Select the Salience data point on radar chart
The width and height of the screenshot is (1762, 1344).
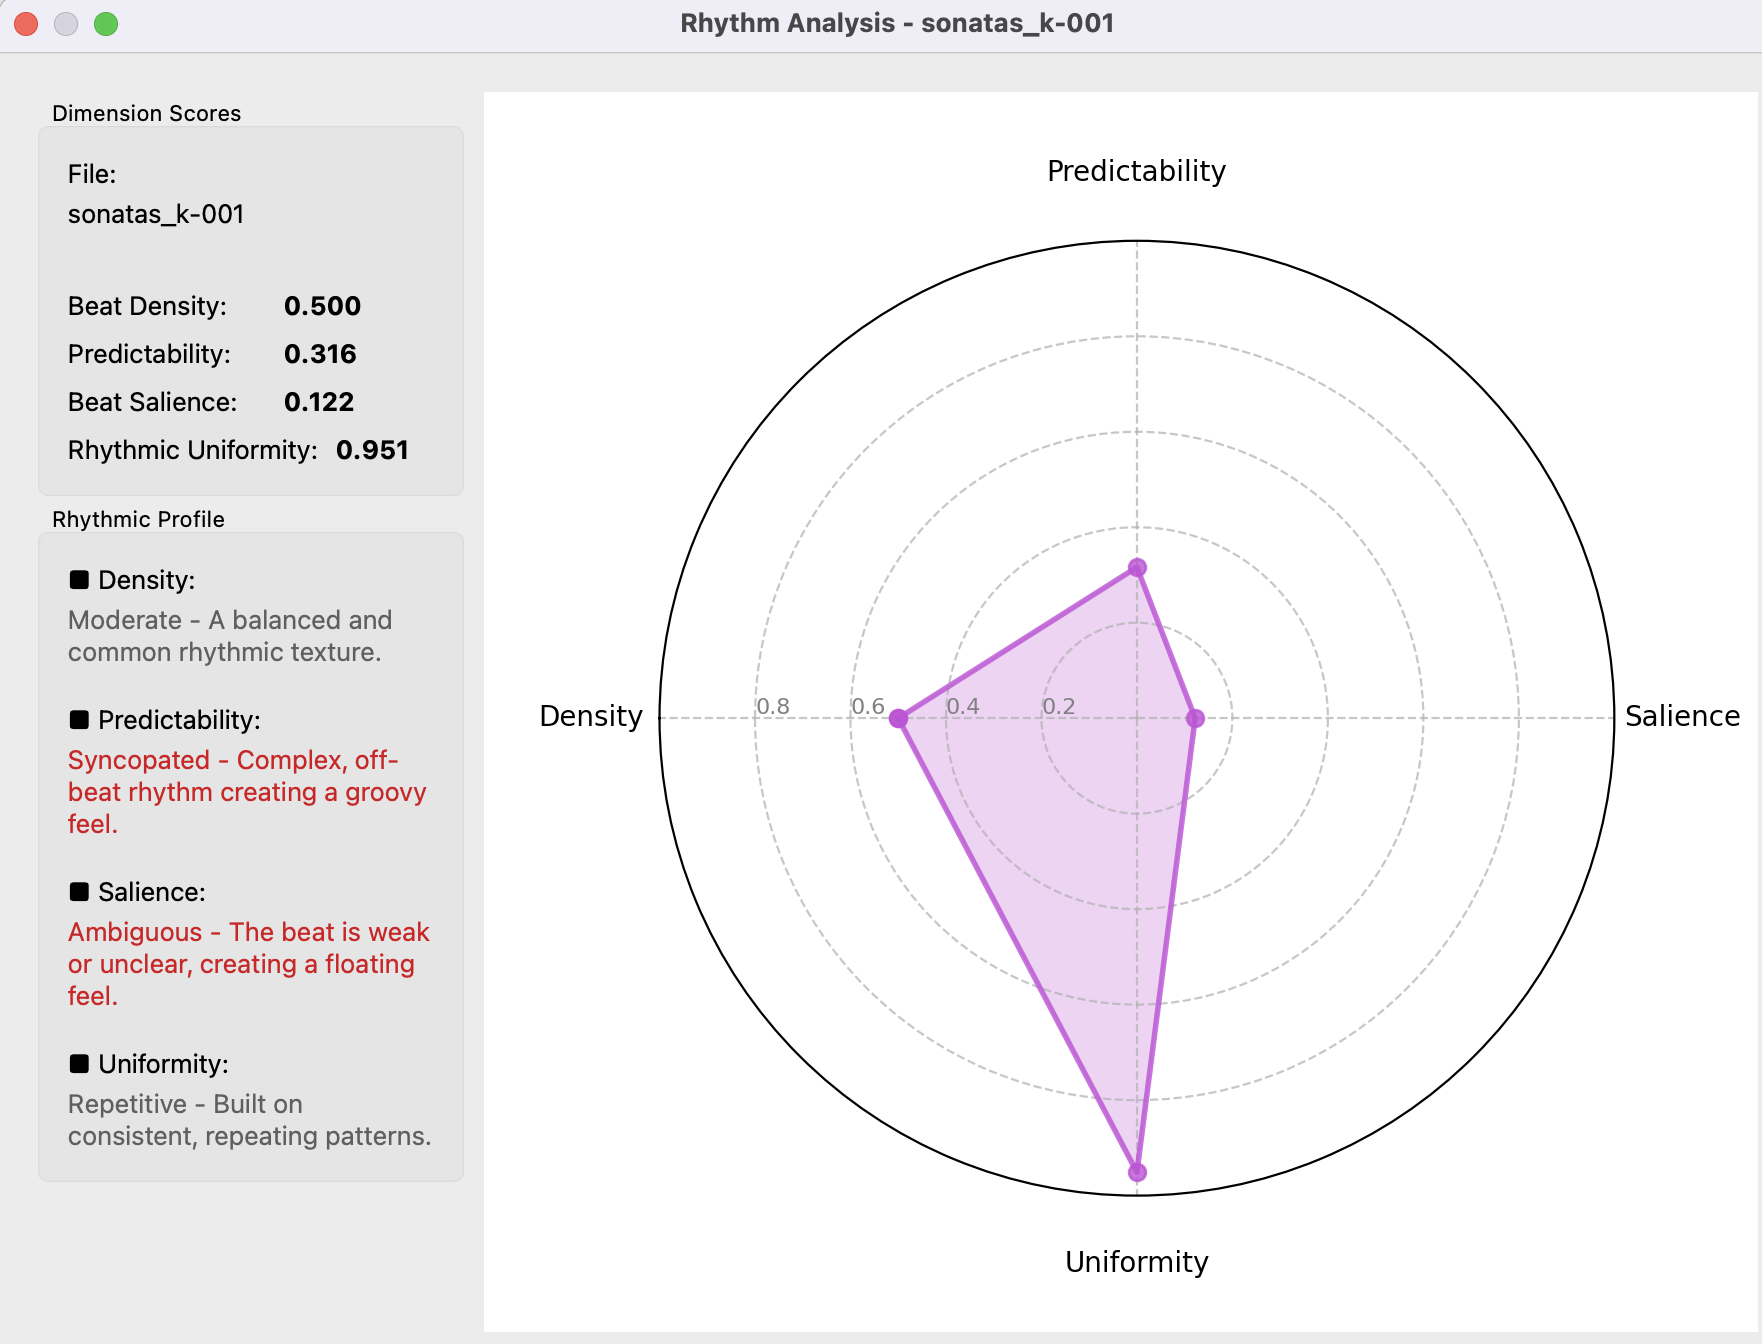[x=1195, y=718]
